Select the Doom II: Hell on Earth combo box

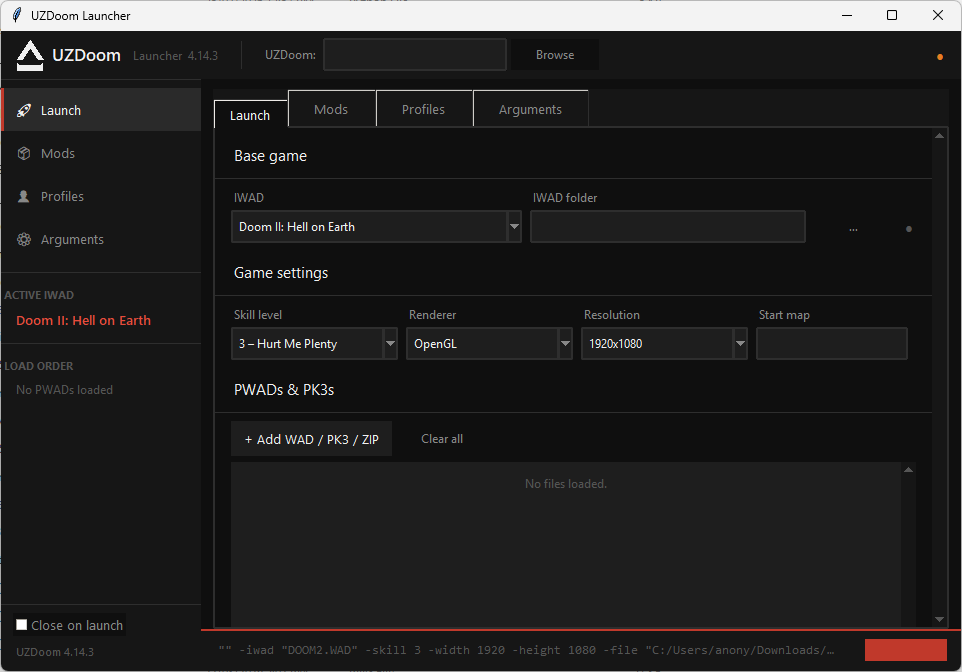click(x=376, y=226)
